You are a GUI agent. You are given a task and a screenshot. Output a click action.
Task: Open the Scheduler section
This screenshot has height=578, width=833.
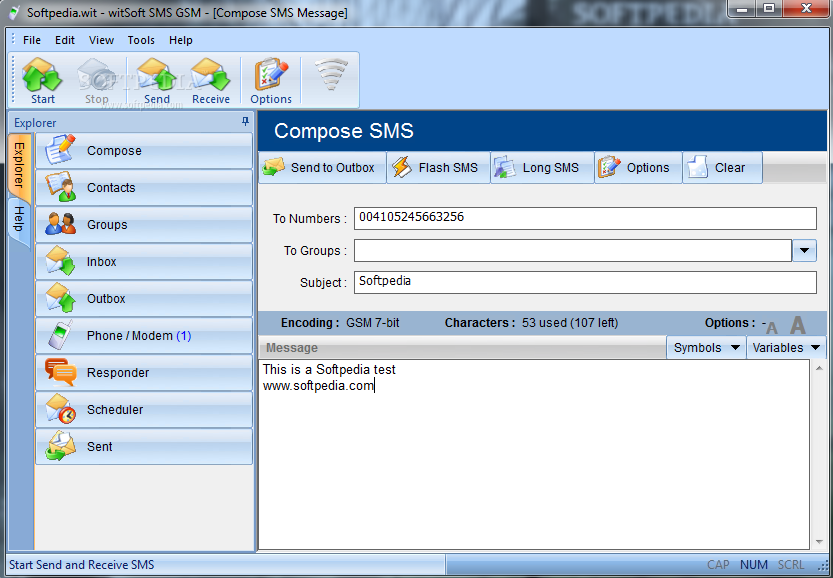pos(144,410)
